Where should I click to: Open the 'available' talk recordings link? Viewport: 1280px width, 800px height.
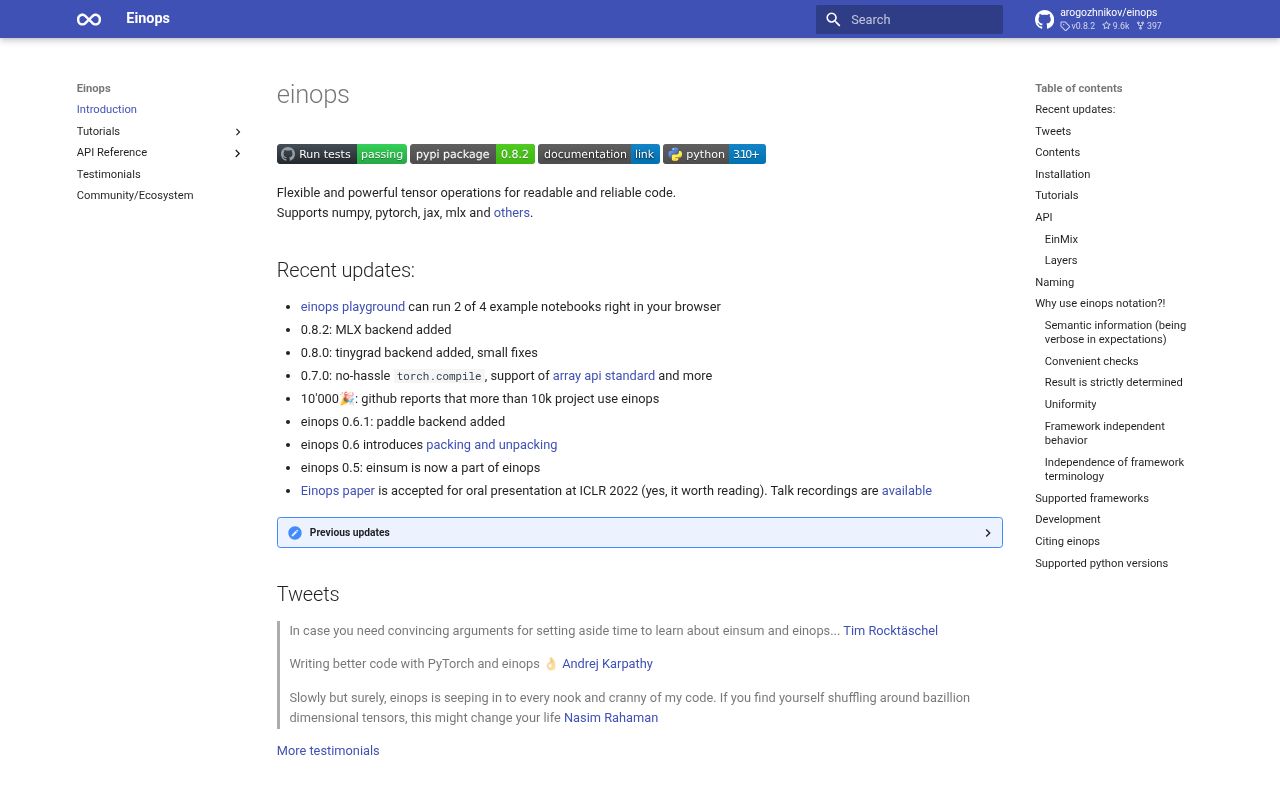(907, 491)
